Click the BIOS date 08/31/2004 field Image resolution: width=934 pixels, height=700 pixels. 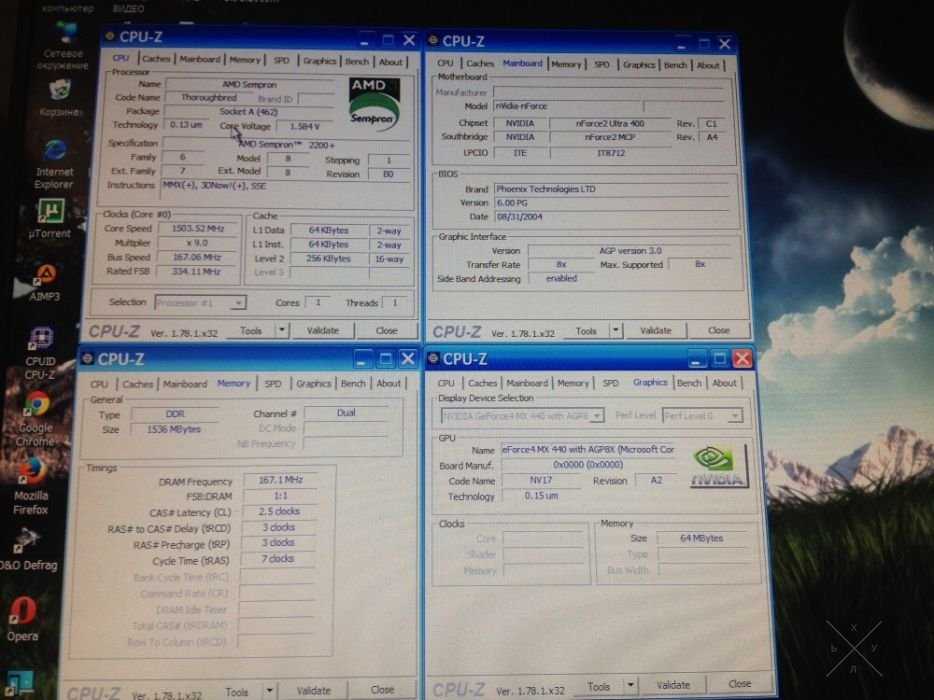click(x=612, y=217)
